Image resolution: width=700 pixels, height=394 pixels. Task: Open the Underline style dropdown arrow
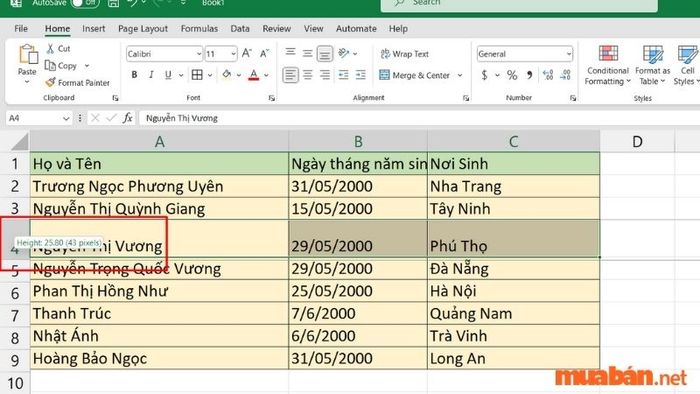[181, 75]
